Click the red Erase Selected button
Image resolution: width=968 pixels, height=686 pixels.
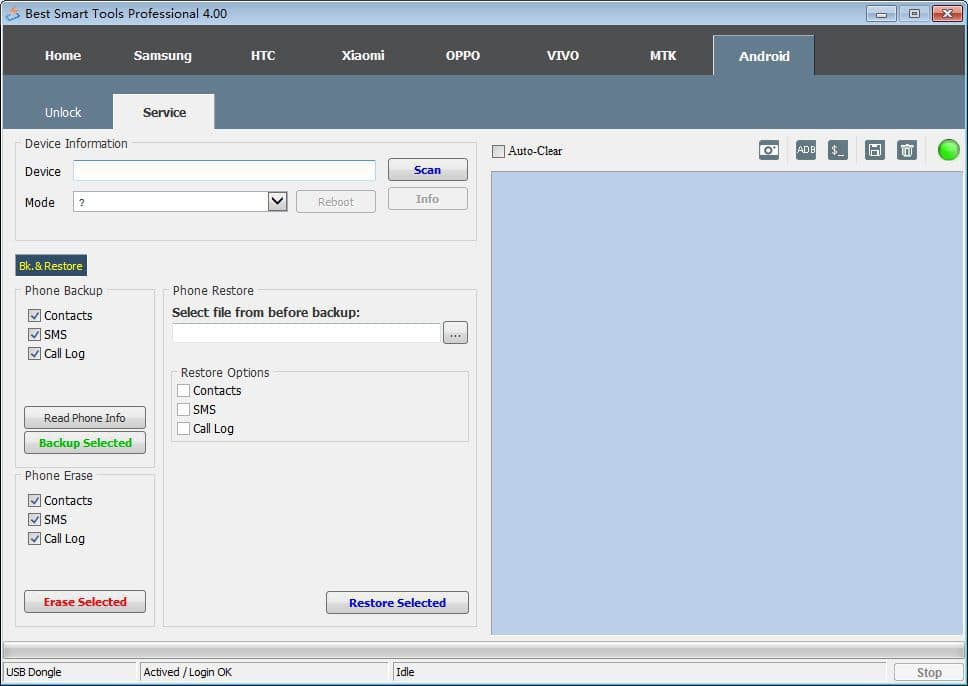pyautogui.click(x=85, y=602)
